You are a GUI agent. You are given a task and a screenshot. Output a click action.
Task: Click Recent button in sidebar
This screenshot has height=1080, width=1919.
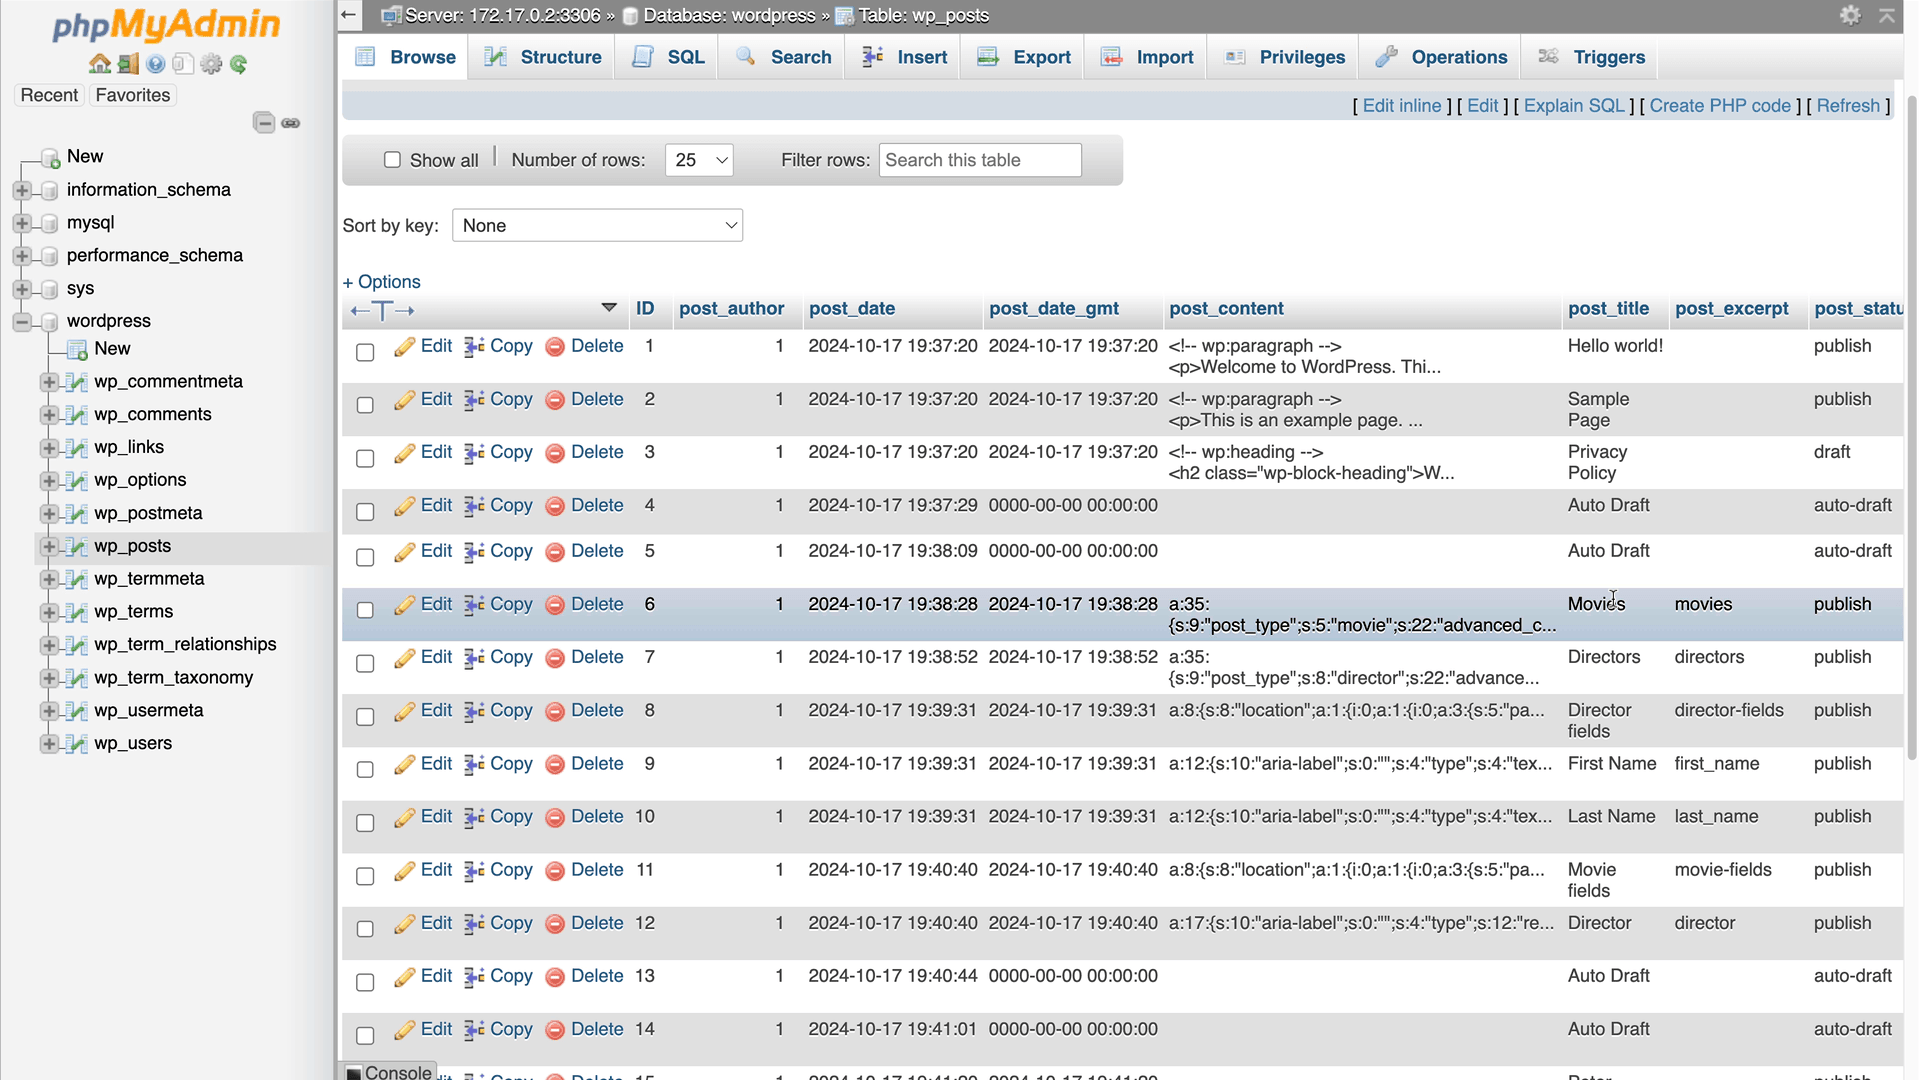tap(49, 95)
